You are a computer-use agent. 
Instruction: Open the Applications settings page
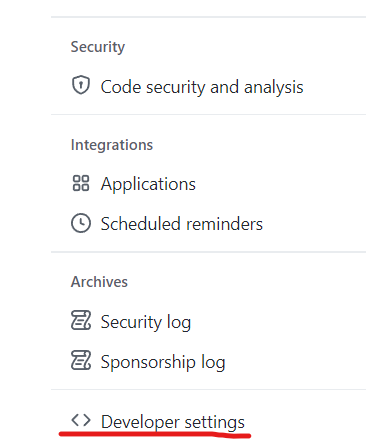click(148, 184)
